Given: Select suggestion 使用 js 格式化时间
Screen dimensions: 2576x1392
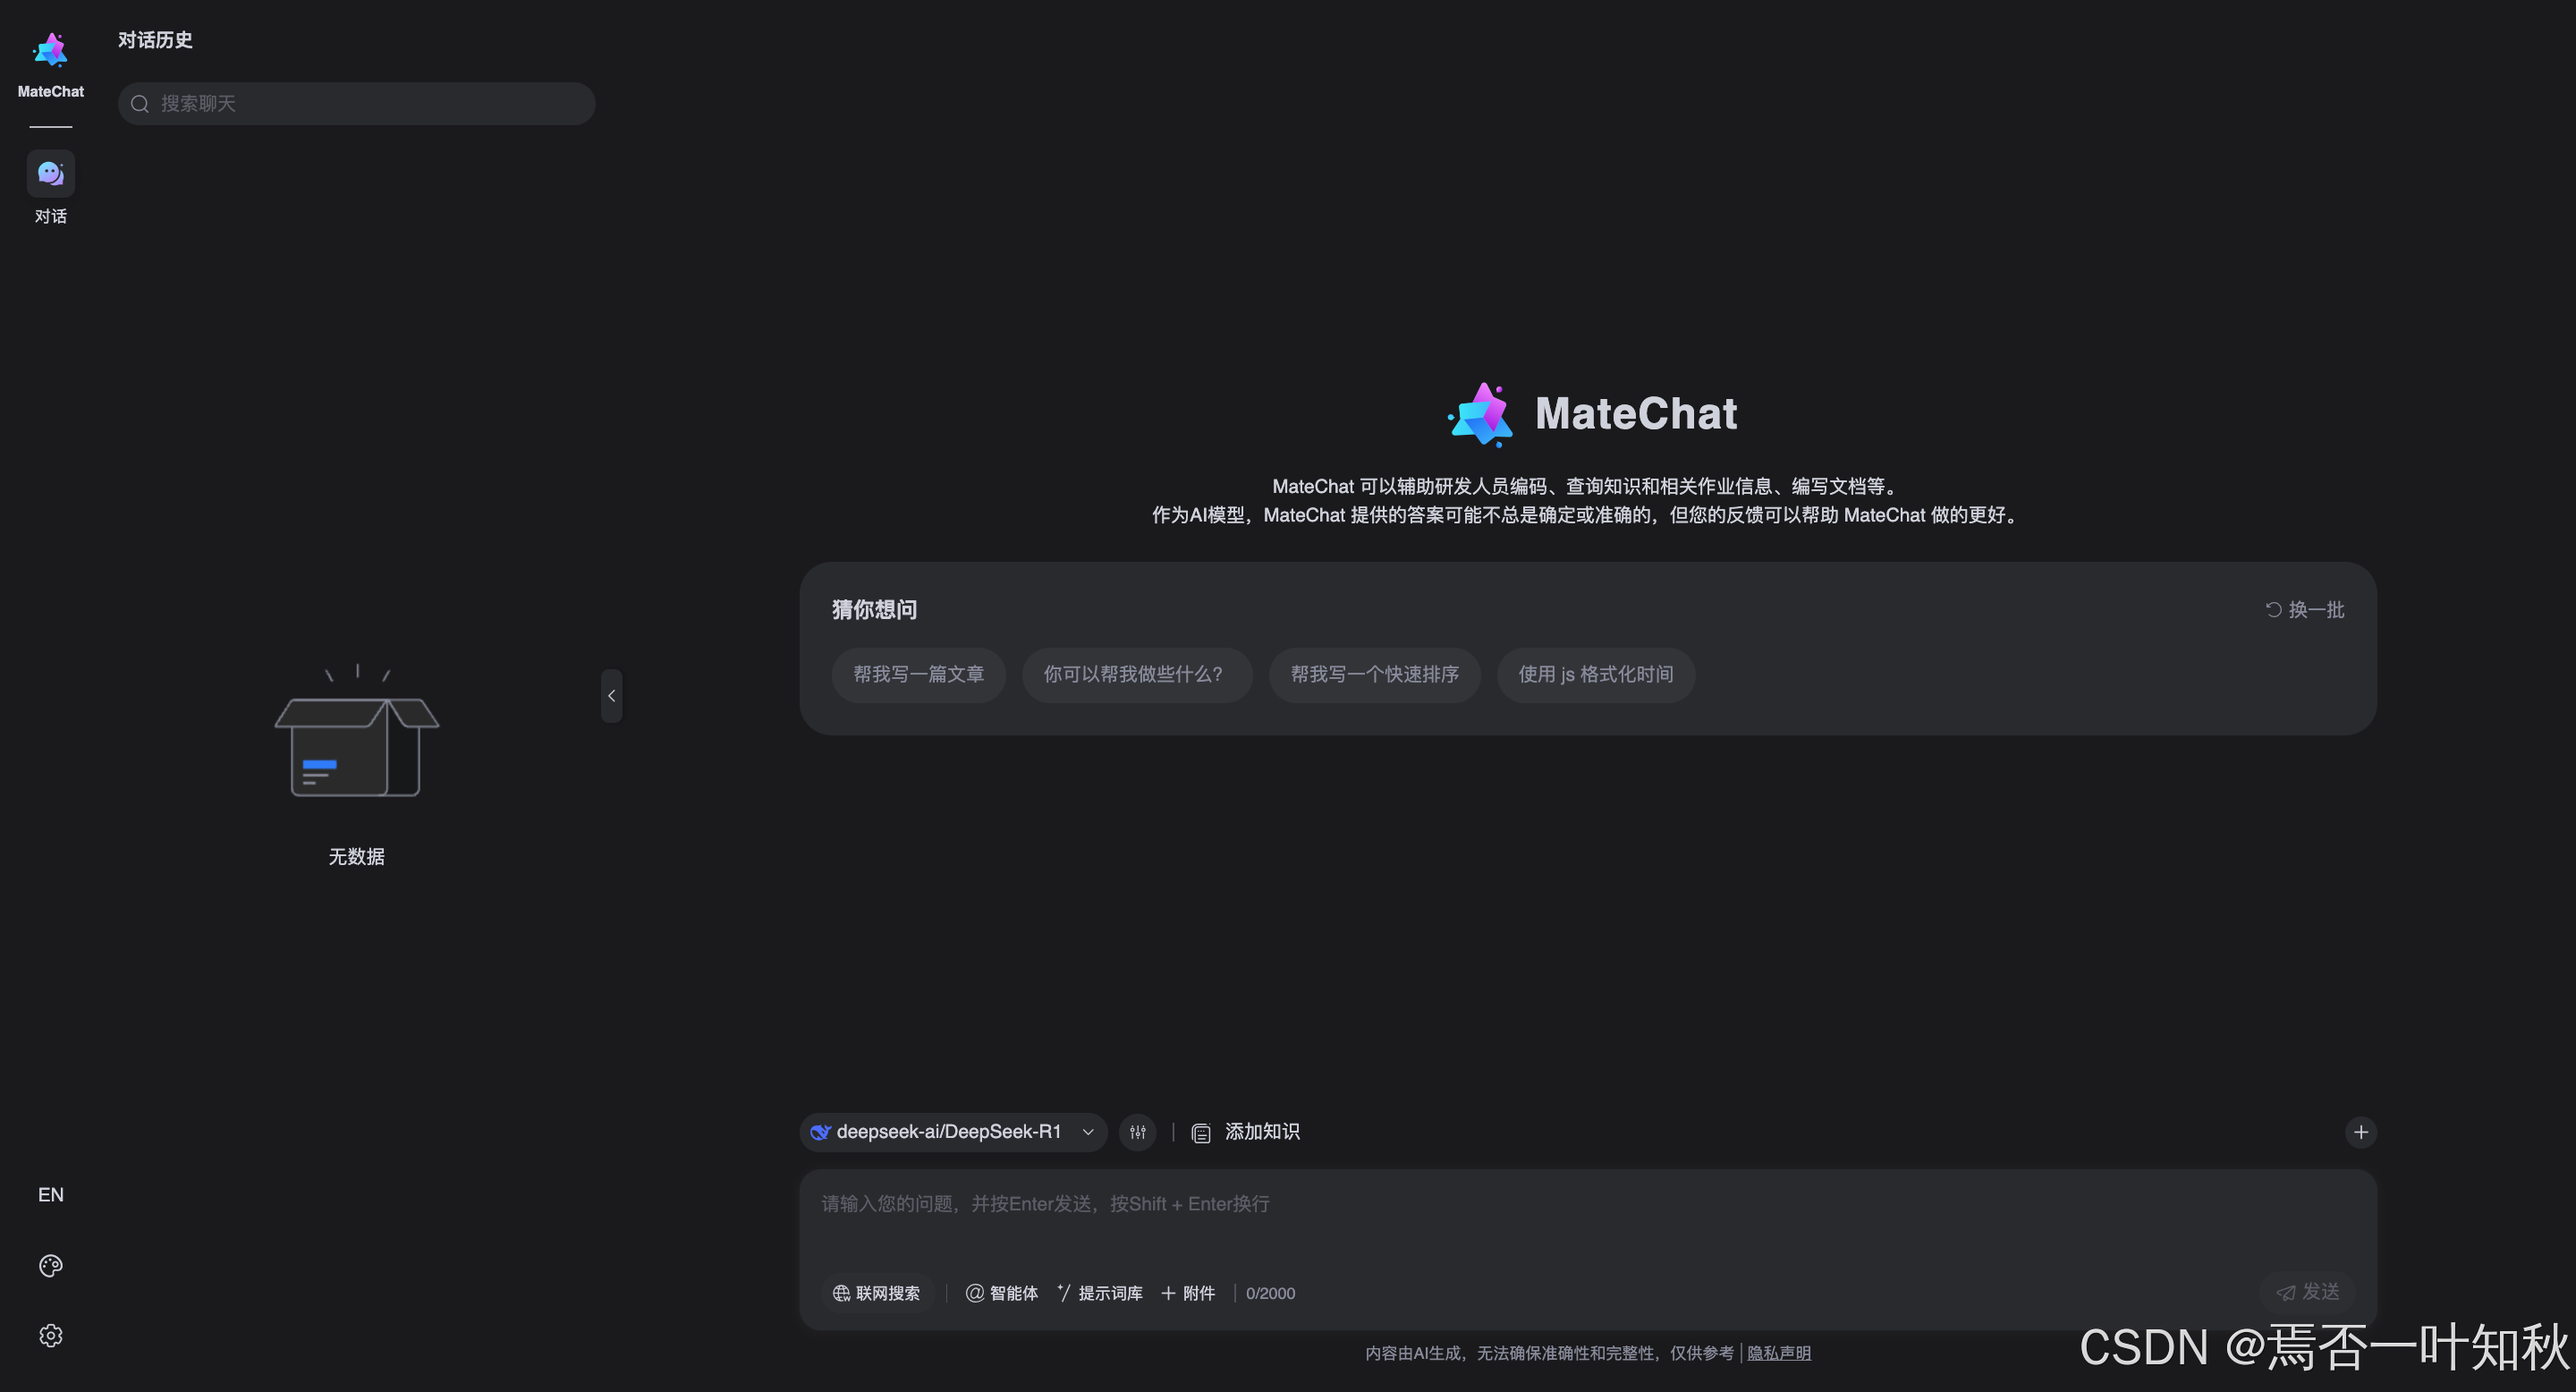Looking at the screenshot, I should coord(1595,675).
